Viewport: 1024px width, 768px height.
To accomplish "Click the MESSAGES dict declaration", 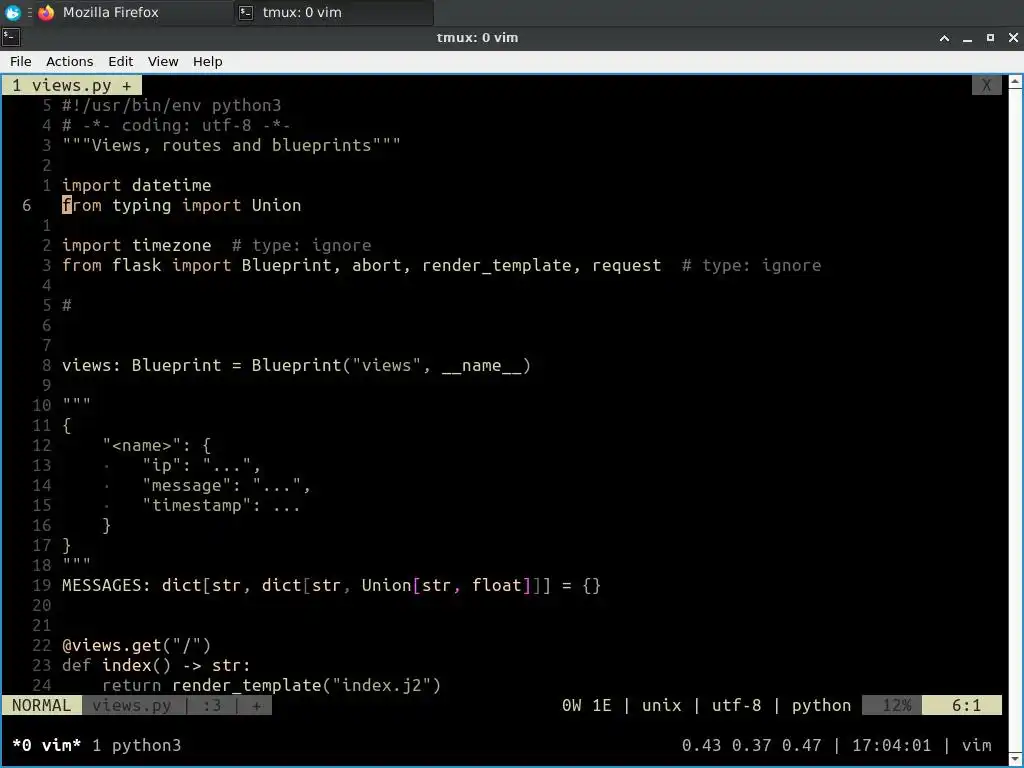I will [331, 585].
